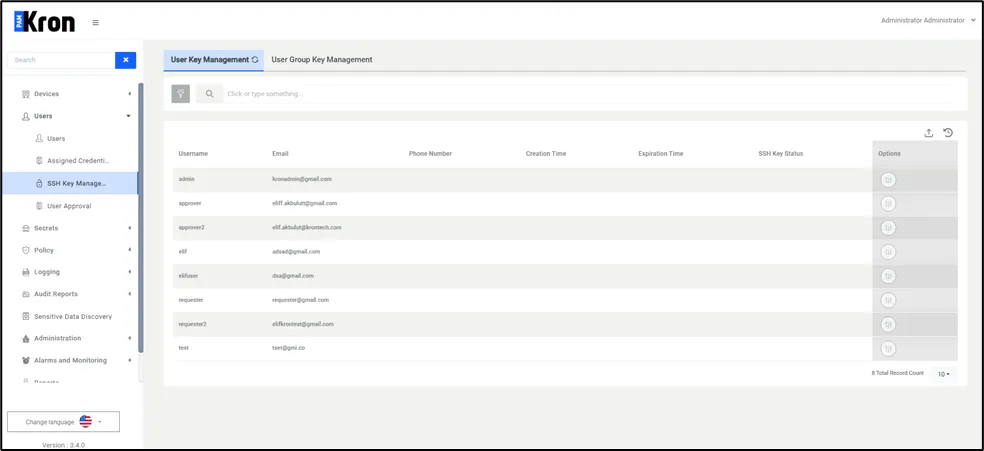This screenshot has width=984, height=451.
Task: Click the sidebar Search input field
Action: pos(61,60)
